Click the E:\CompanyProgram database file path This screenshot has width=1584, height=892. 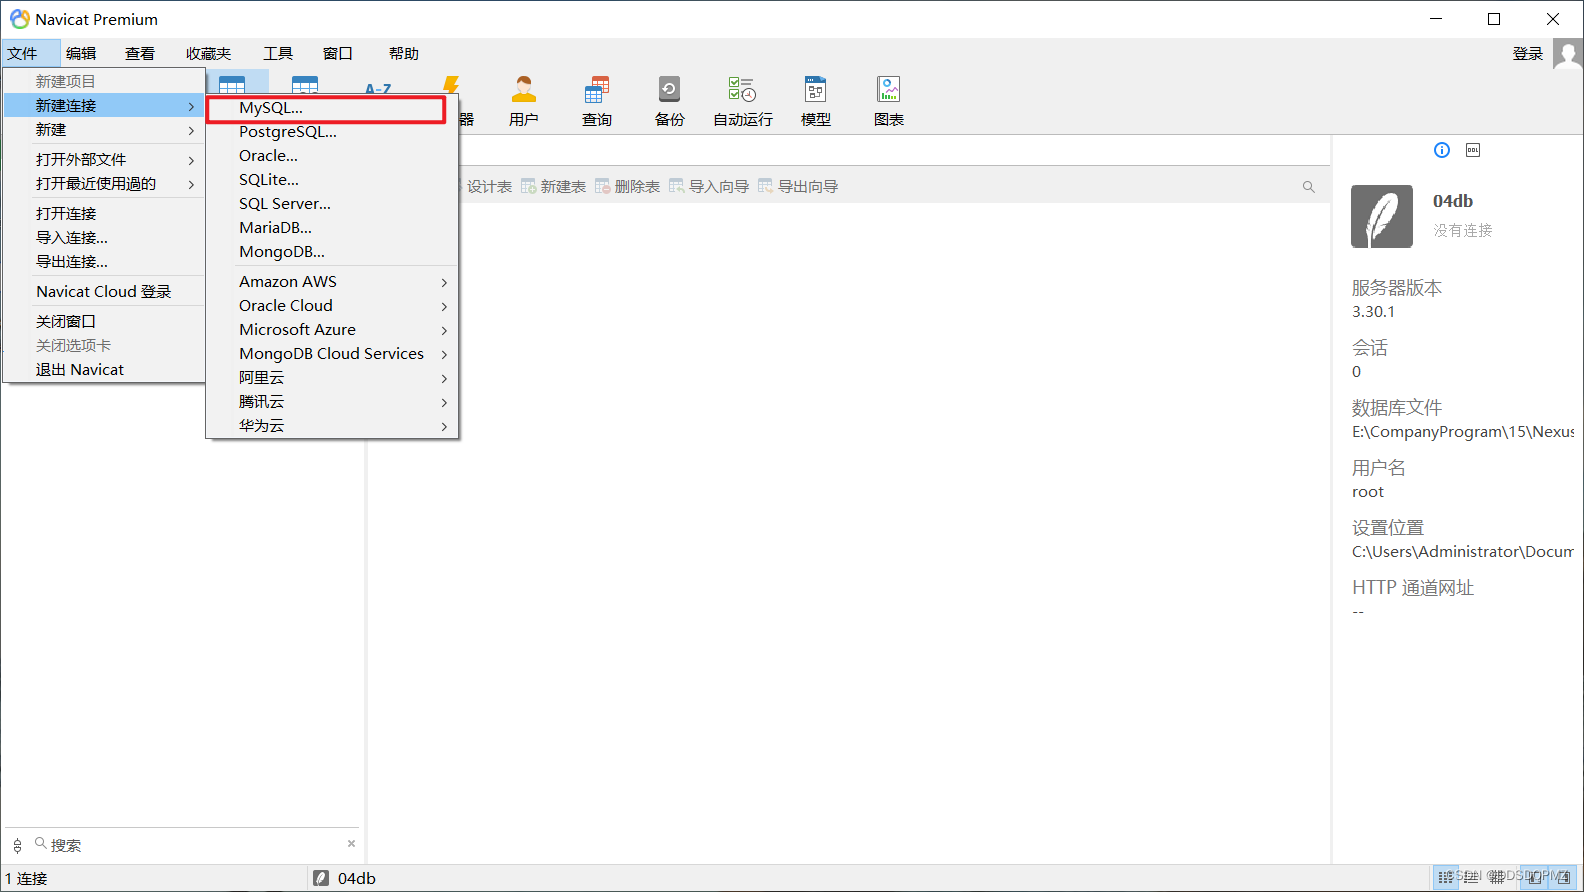coord(1463,432)
